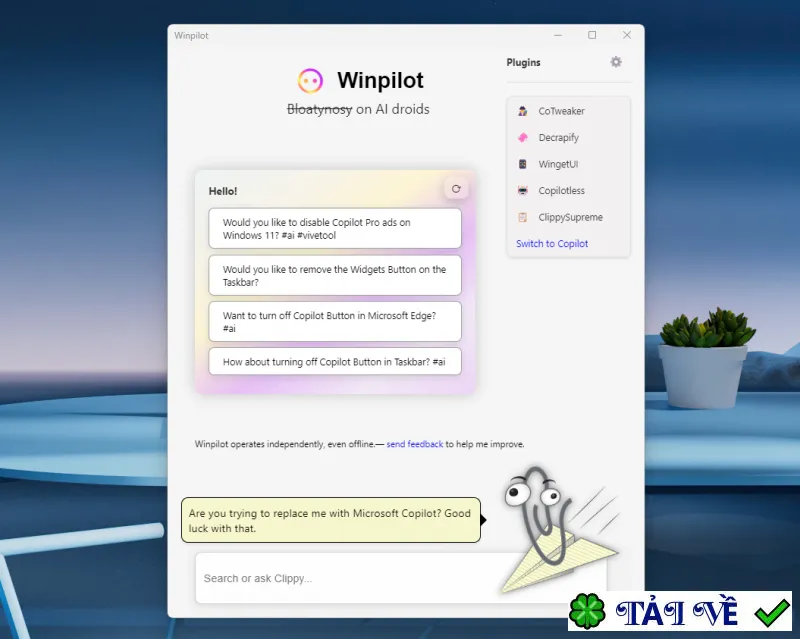
Task: Click Clippy's yellow speech bubble
Action: point(331,520)
